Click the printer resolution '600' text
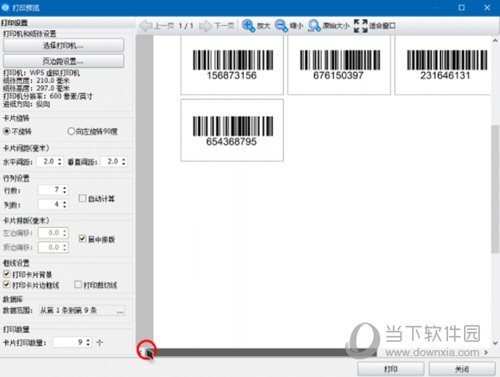Viewport: 500px width, 377px height. (55, 96)
